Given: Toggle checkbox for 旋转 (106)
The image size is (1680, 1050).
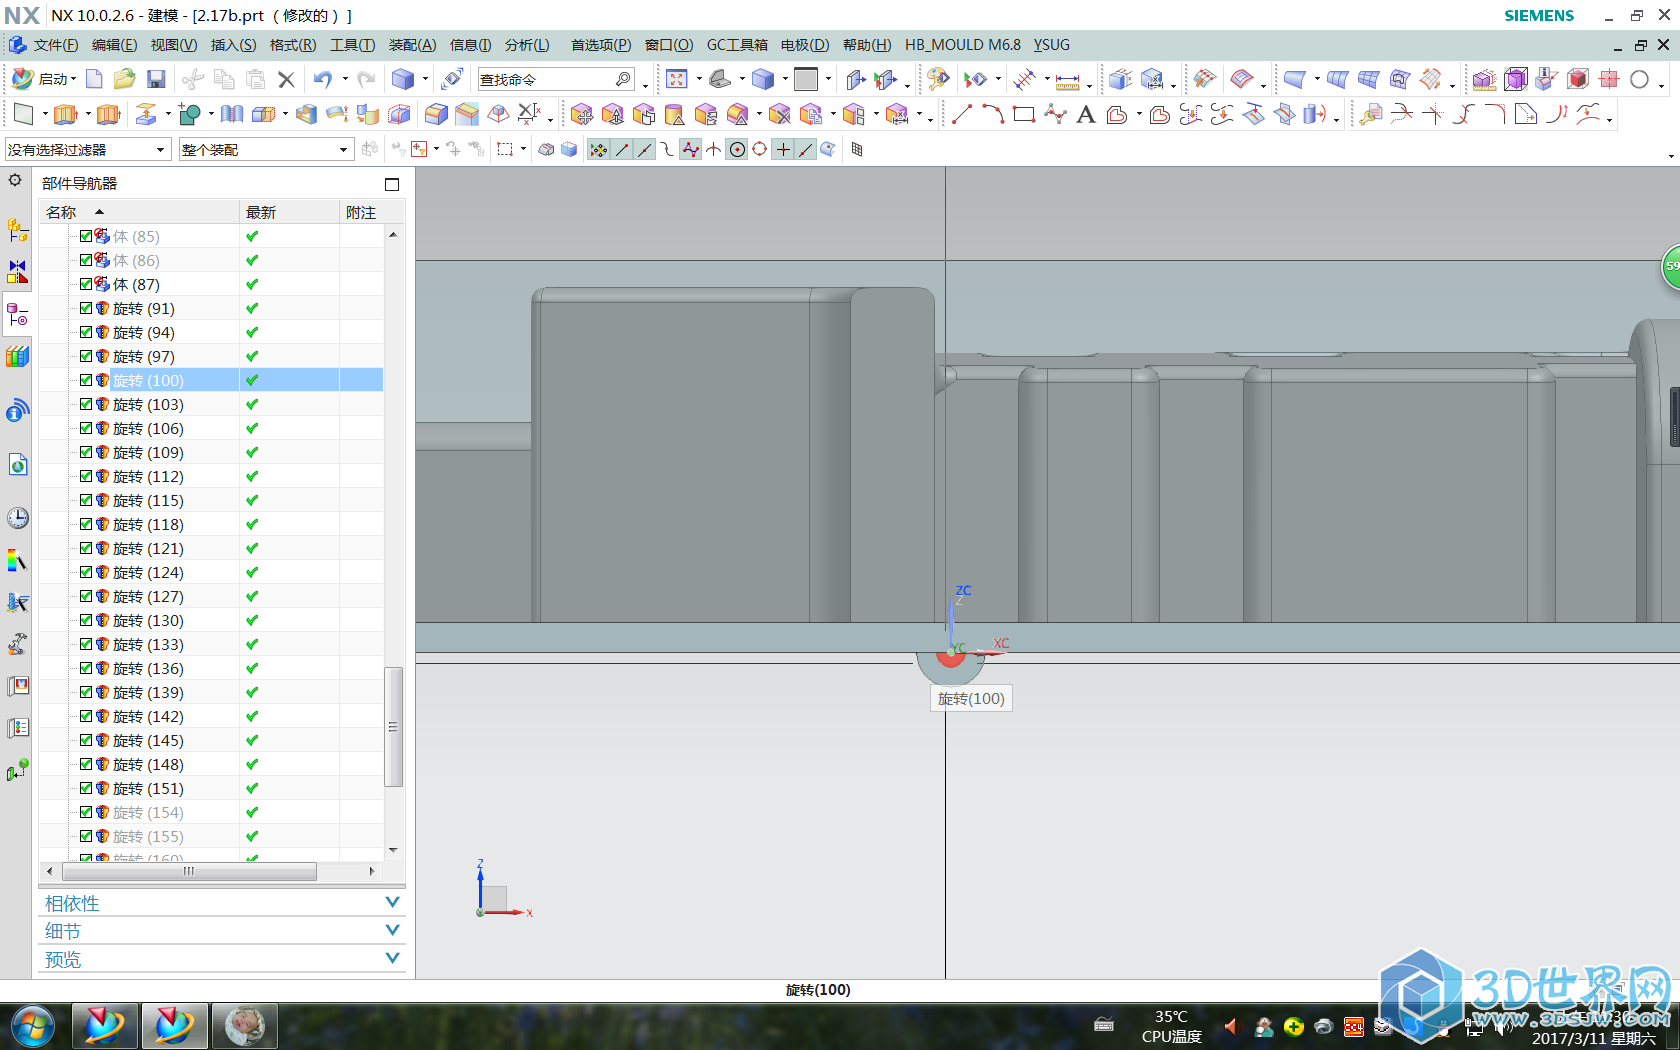Looking at the screenshot, I should coord(86,428).
